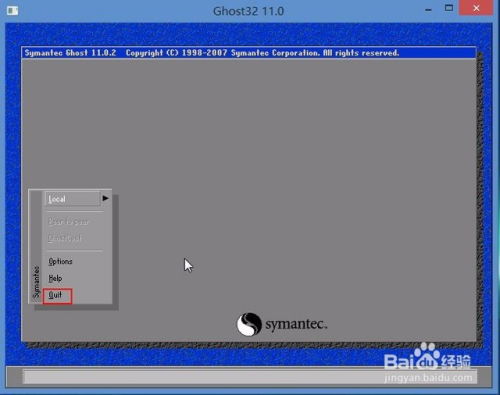Maximize the Ghost32 11.0 window

coord(449,8)
